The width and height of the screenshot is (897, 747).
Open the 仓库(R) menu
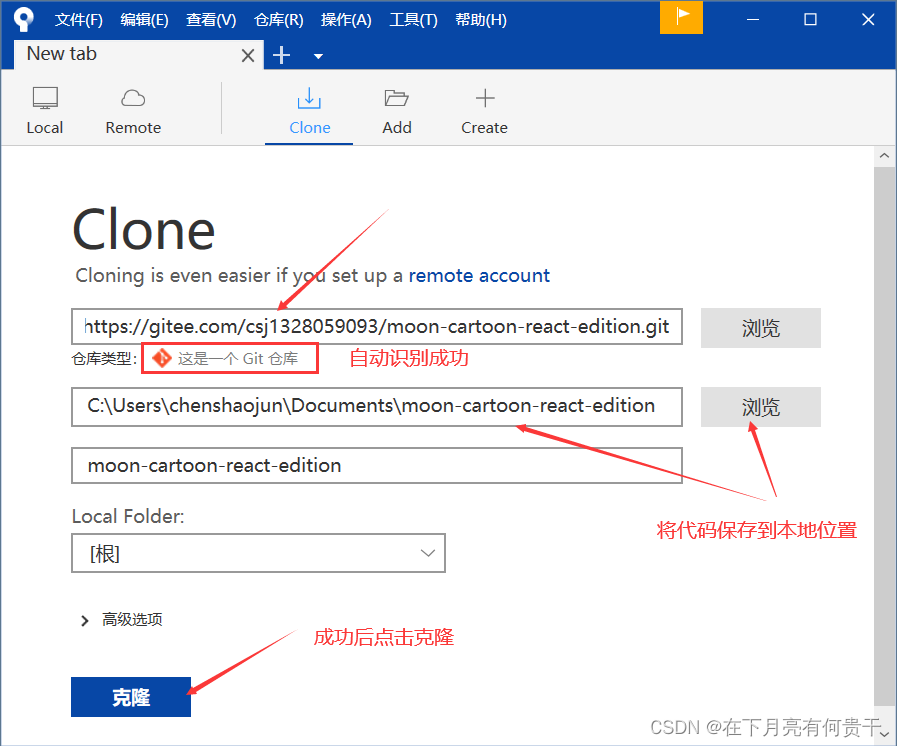(279, 19)
